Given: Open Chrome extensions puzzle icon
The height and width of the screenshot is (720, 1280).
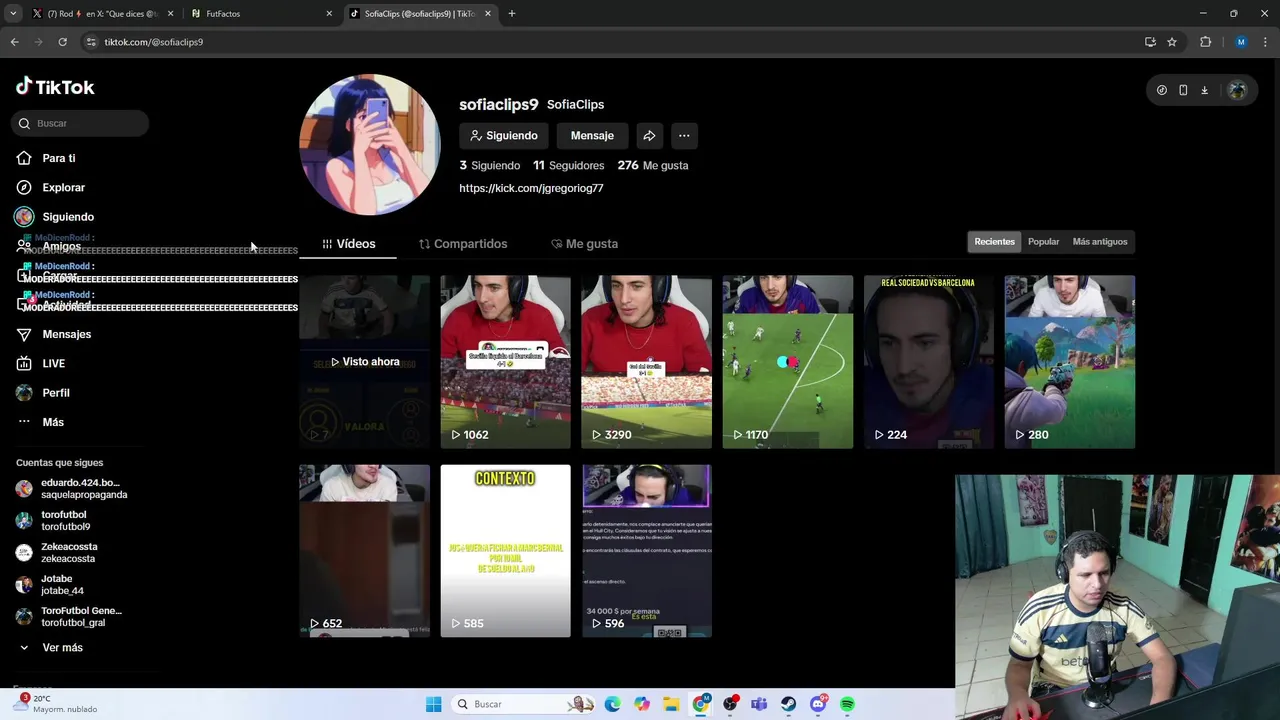Looking at the screenshot, I should coord(1205,42).
